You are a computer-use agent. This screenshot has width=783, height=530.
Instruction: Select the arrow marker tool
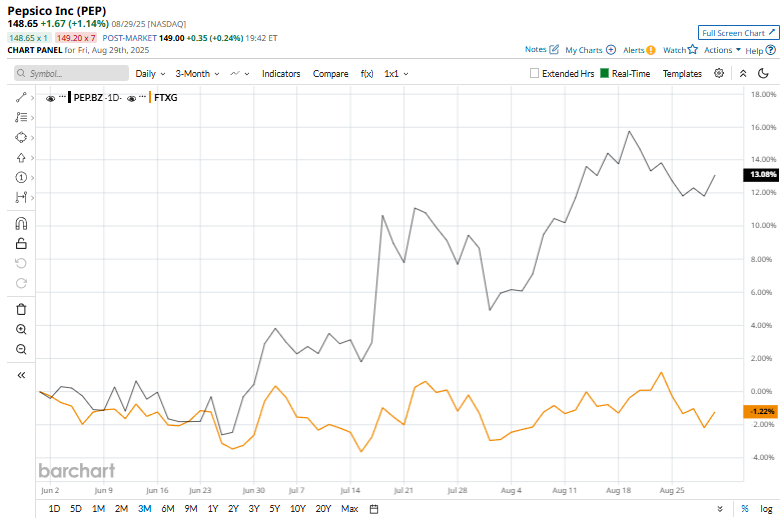click(21, 158)
